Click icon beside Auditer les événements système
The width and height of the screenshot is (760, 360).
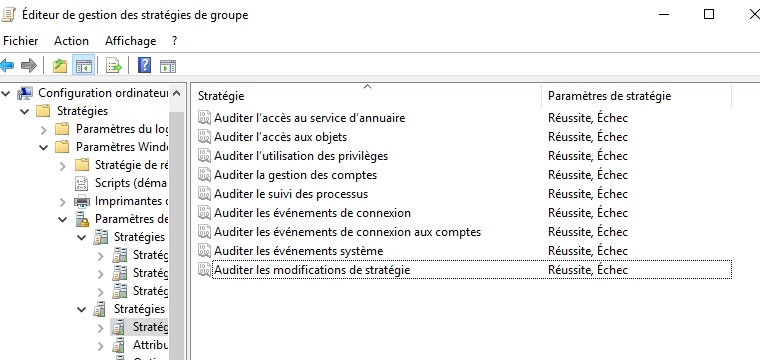205,250
